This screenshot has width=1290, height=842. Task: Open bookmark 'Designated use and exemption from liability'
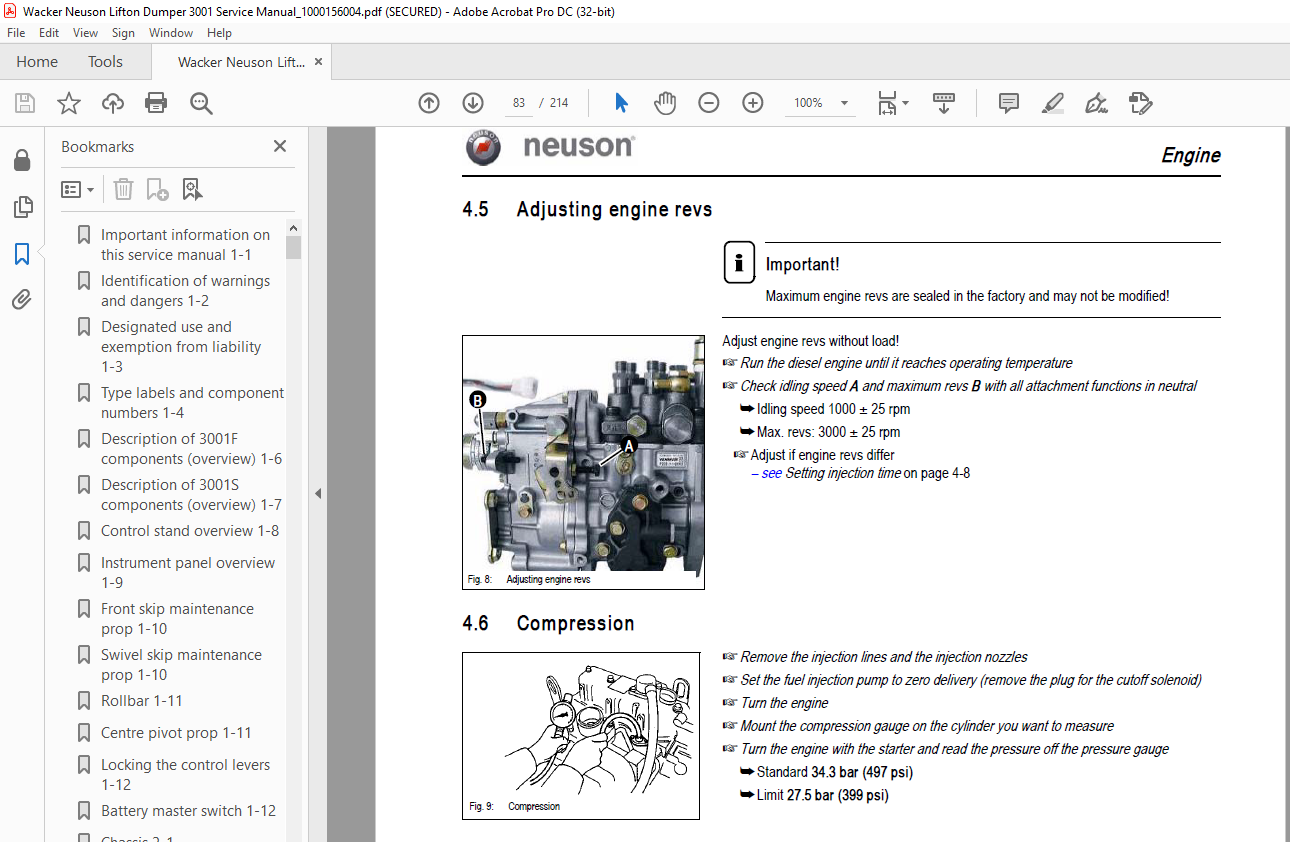(x=181, y=347)
